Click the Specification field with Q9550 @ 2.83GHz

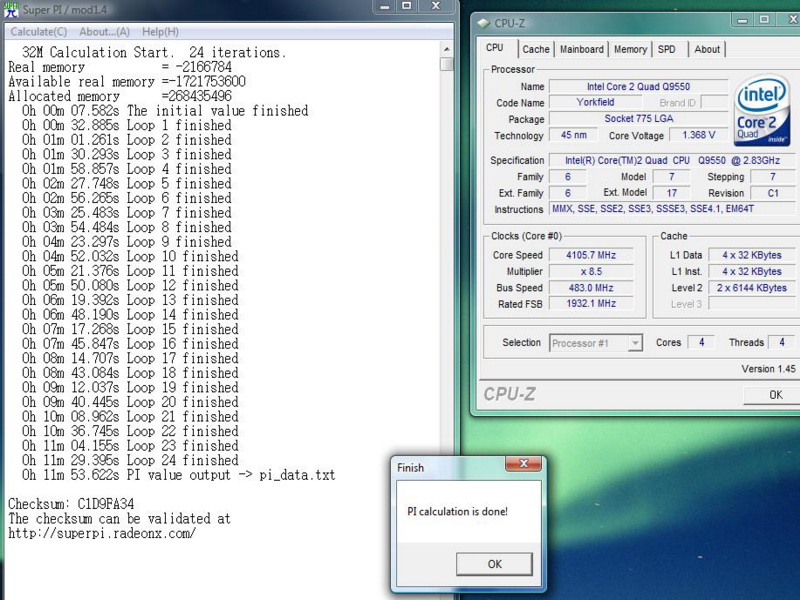pyautogui.click(x=672, y=160)
